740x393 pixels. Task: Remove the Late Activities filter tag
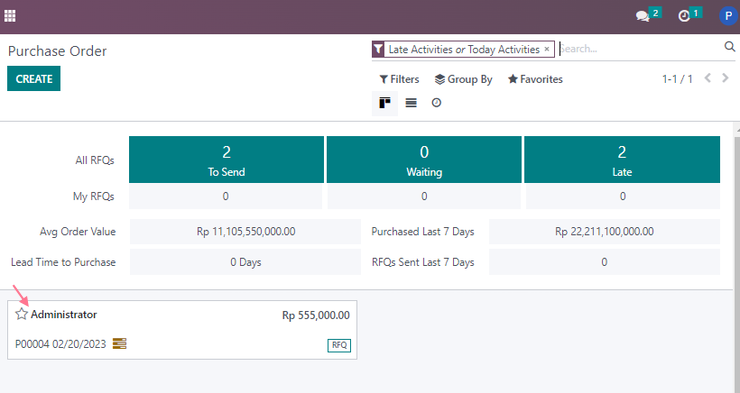click(x=547, y=49)
